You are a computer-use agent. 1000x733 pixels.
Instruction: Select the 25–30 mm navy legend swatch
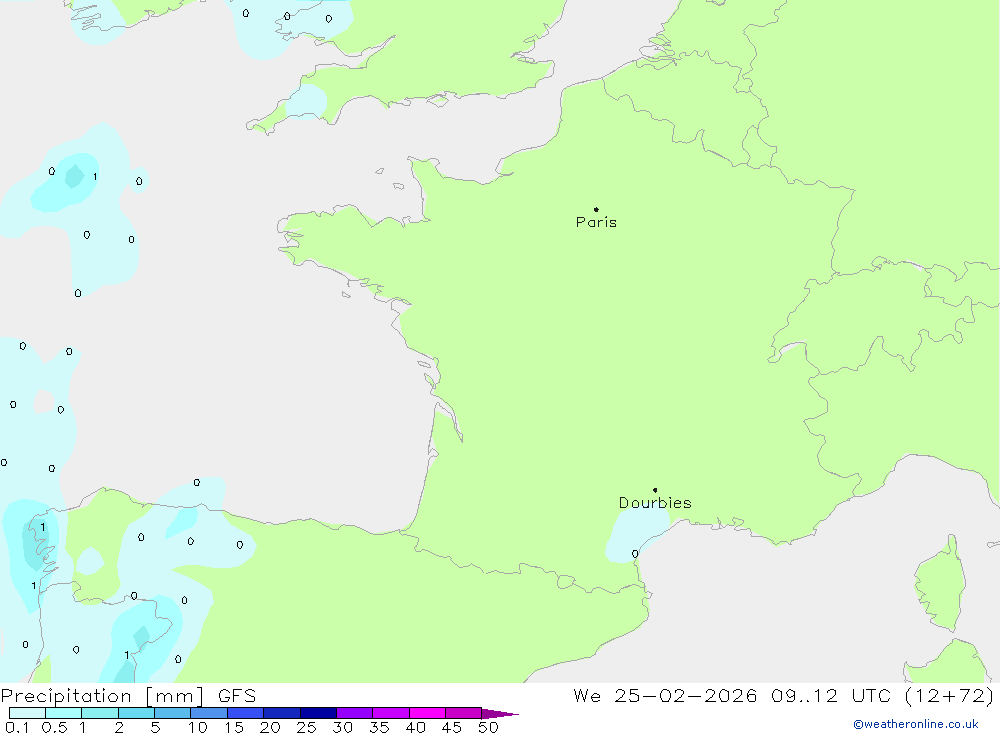318,713
